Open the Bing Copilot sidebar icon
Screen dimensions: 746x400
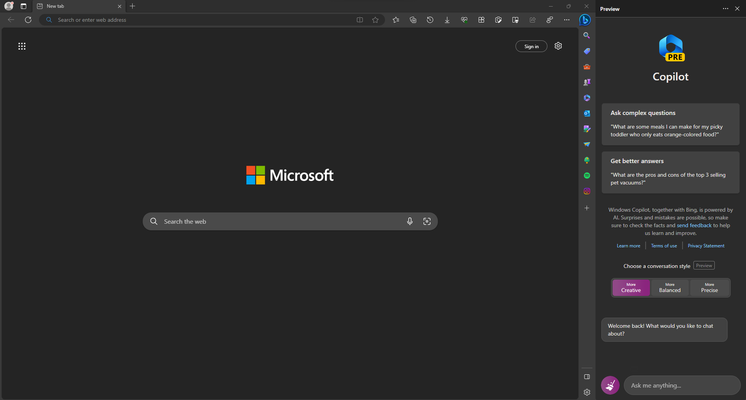tap(585, 20)
